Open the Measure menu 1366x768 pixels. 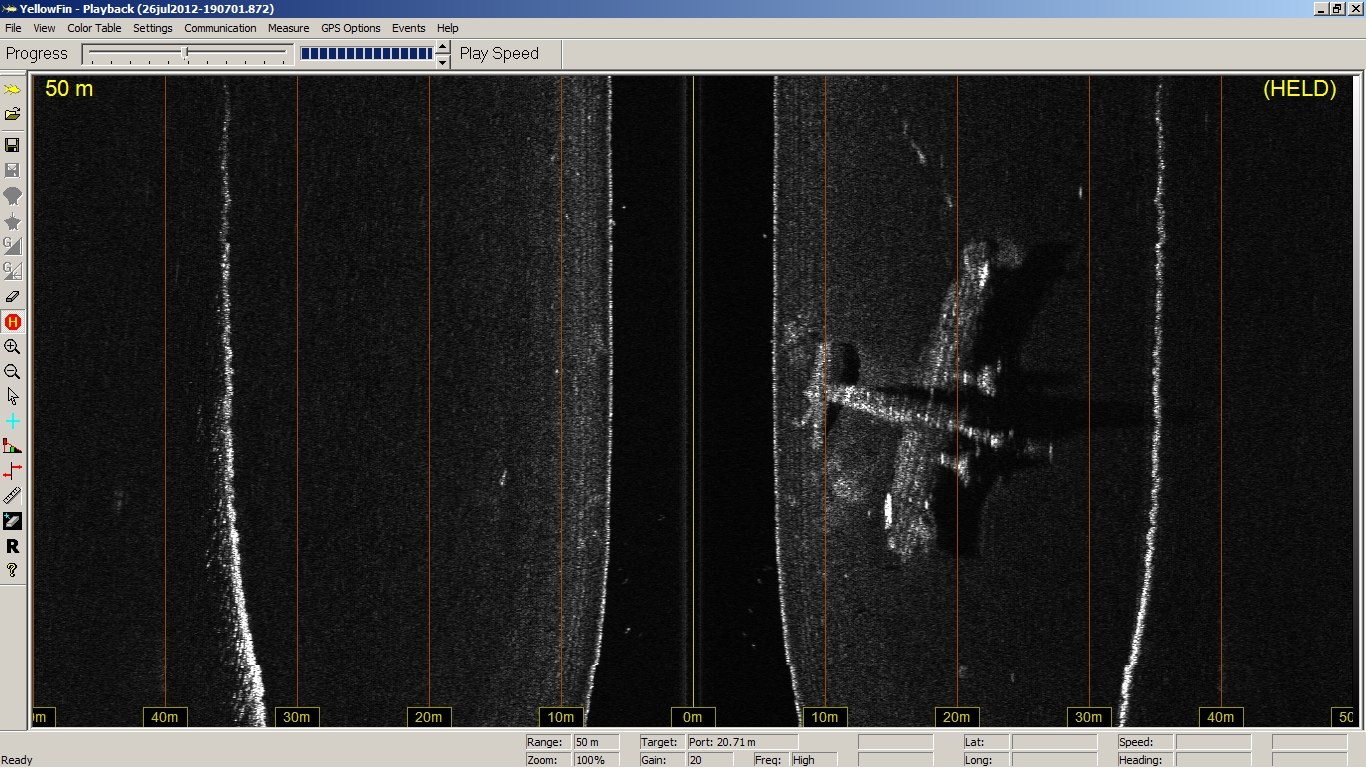point(288,28)
